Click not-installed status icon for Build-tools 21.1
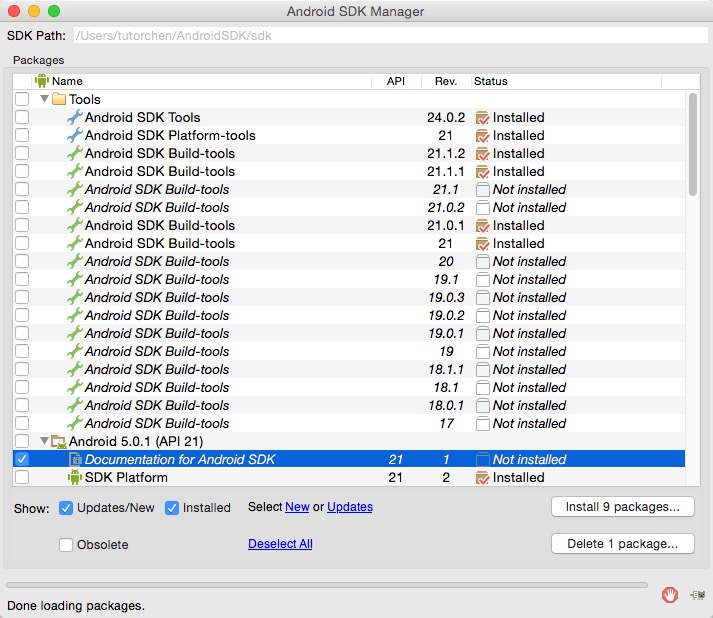 (482, 190)
